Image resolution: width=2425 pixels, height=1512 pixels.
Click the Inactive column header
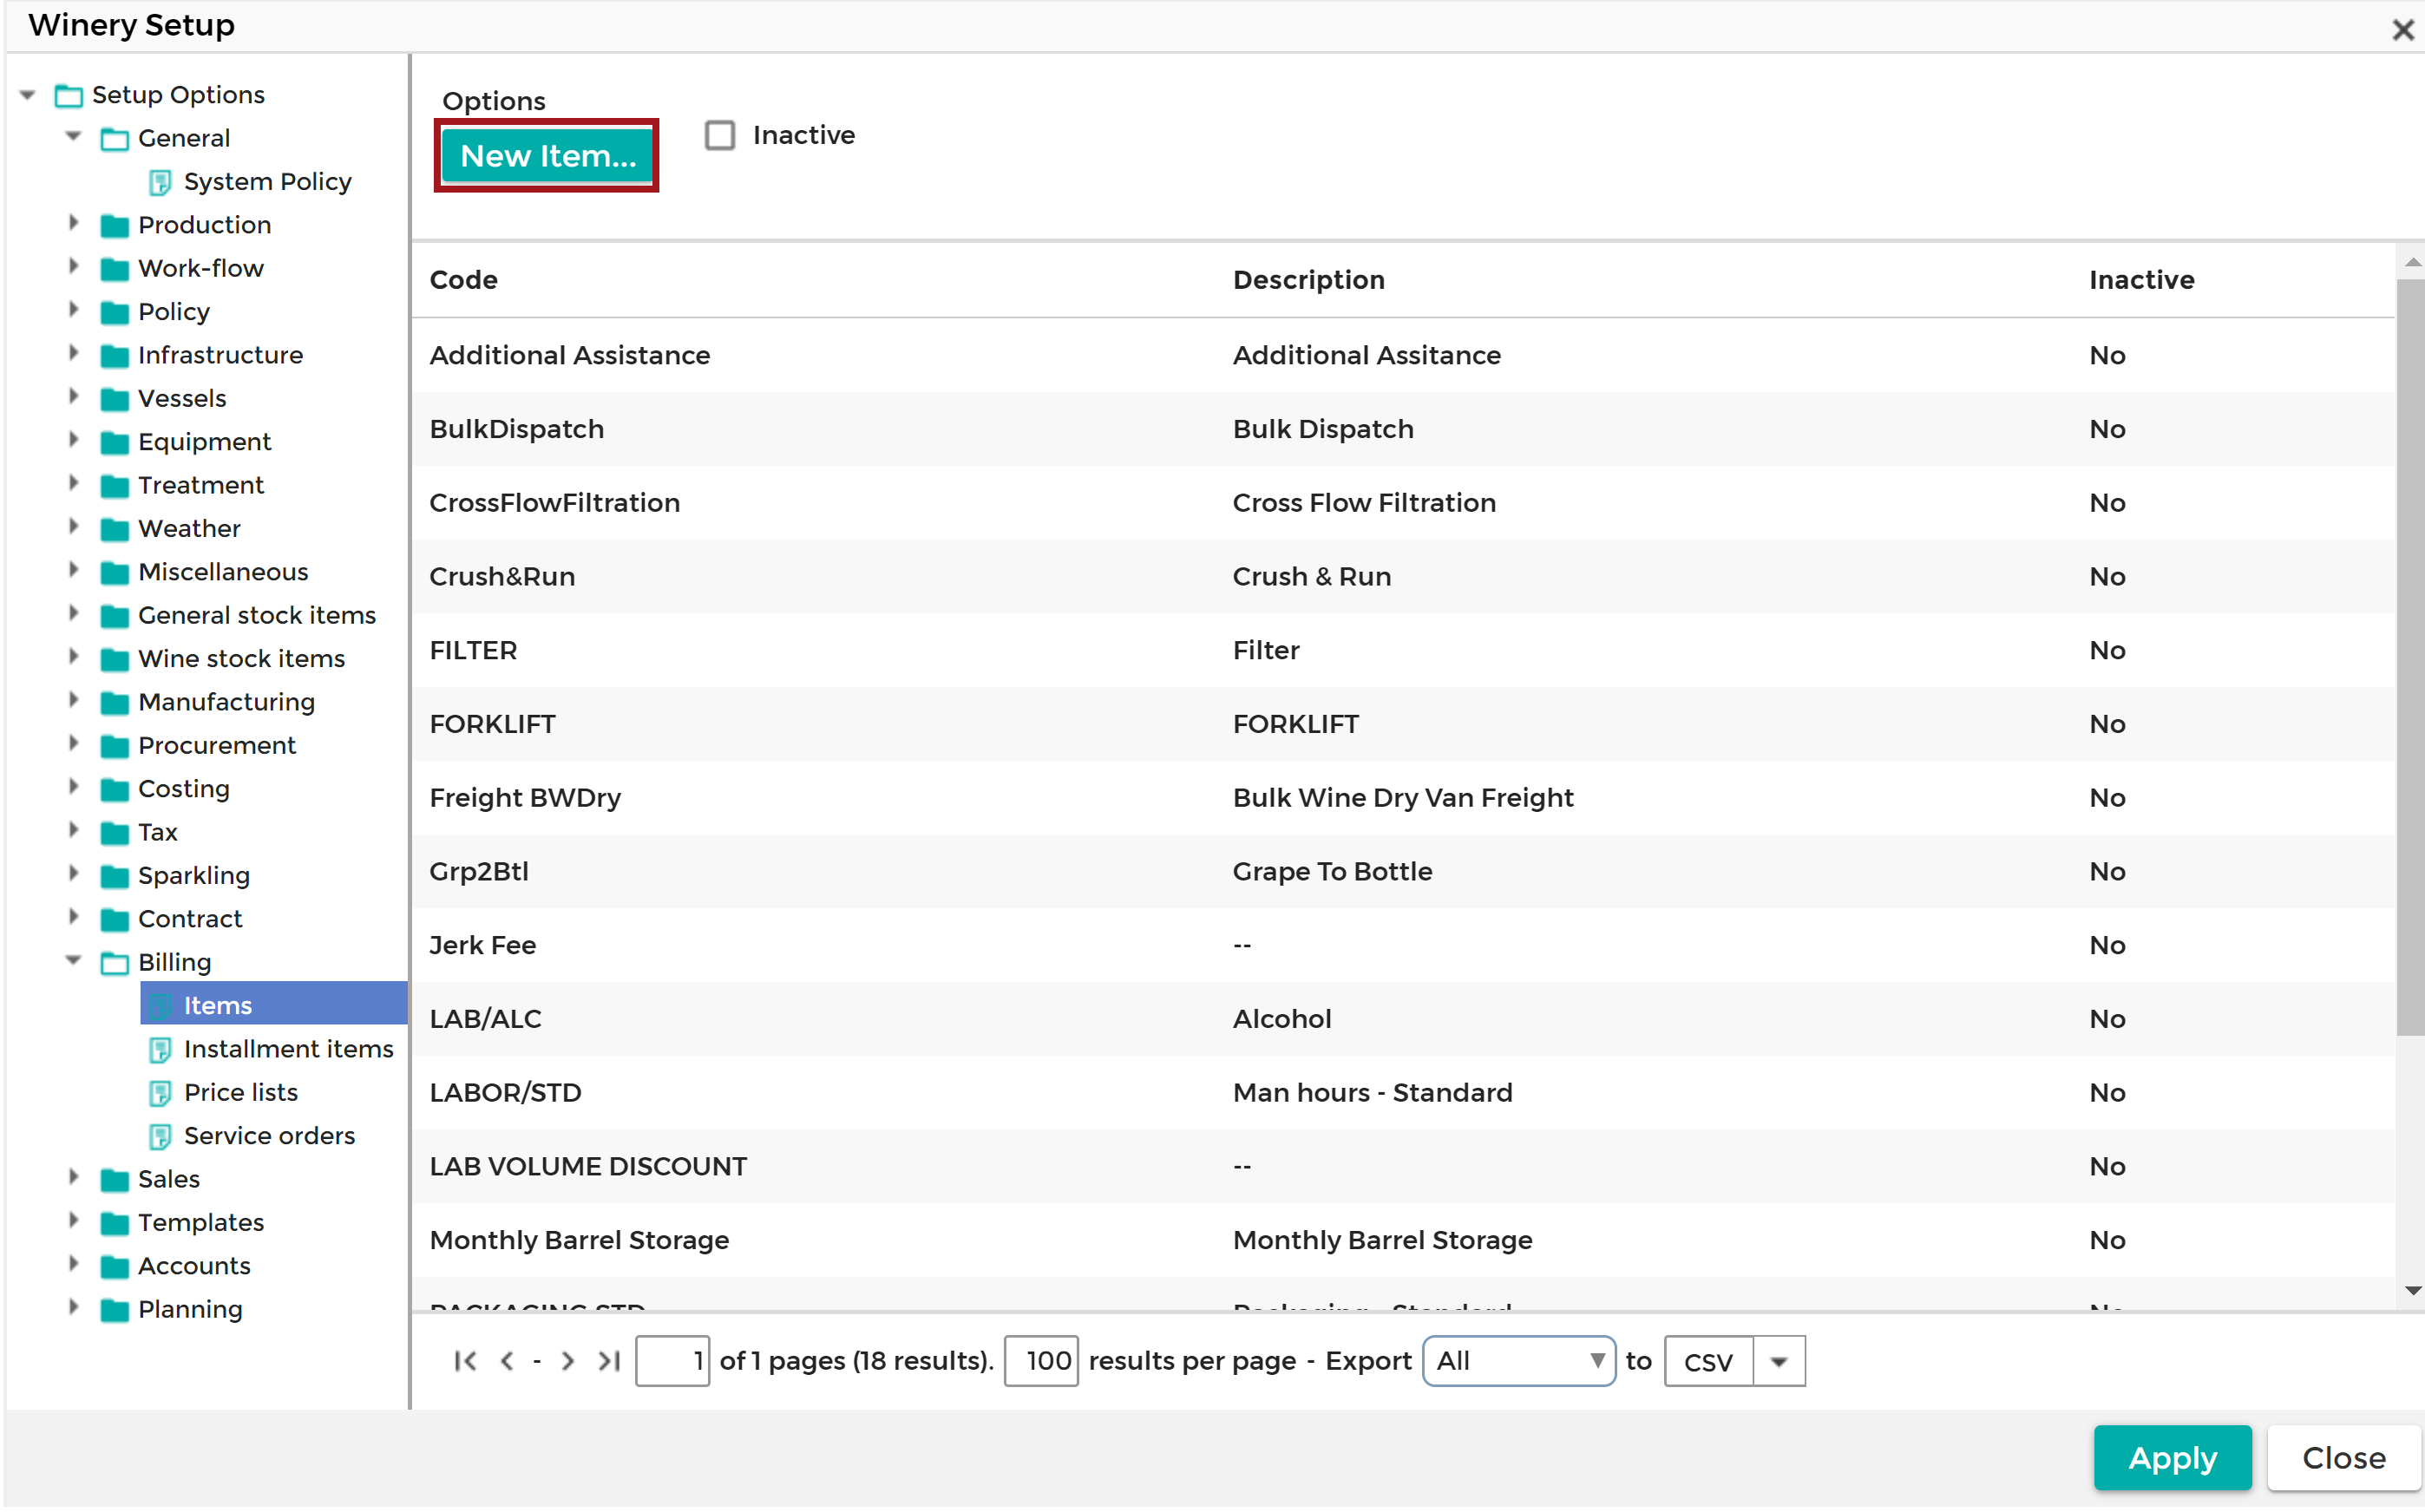(x=2141, y=280)
